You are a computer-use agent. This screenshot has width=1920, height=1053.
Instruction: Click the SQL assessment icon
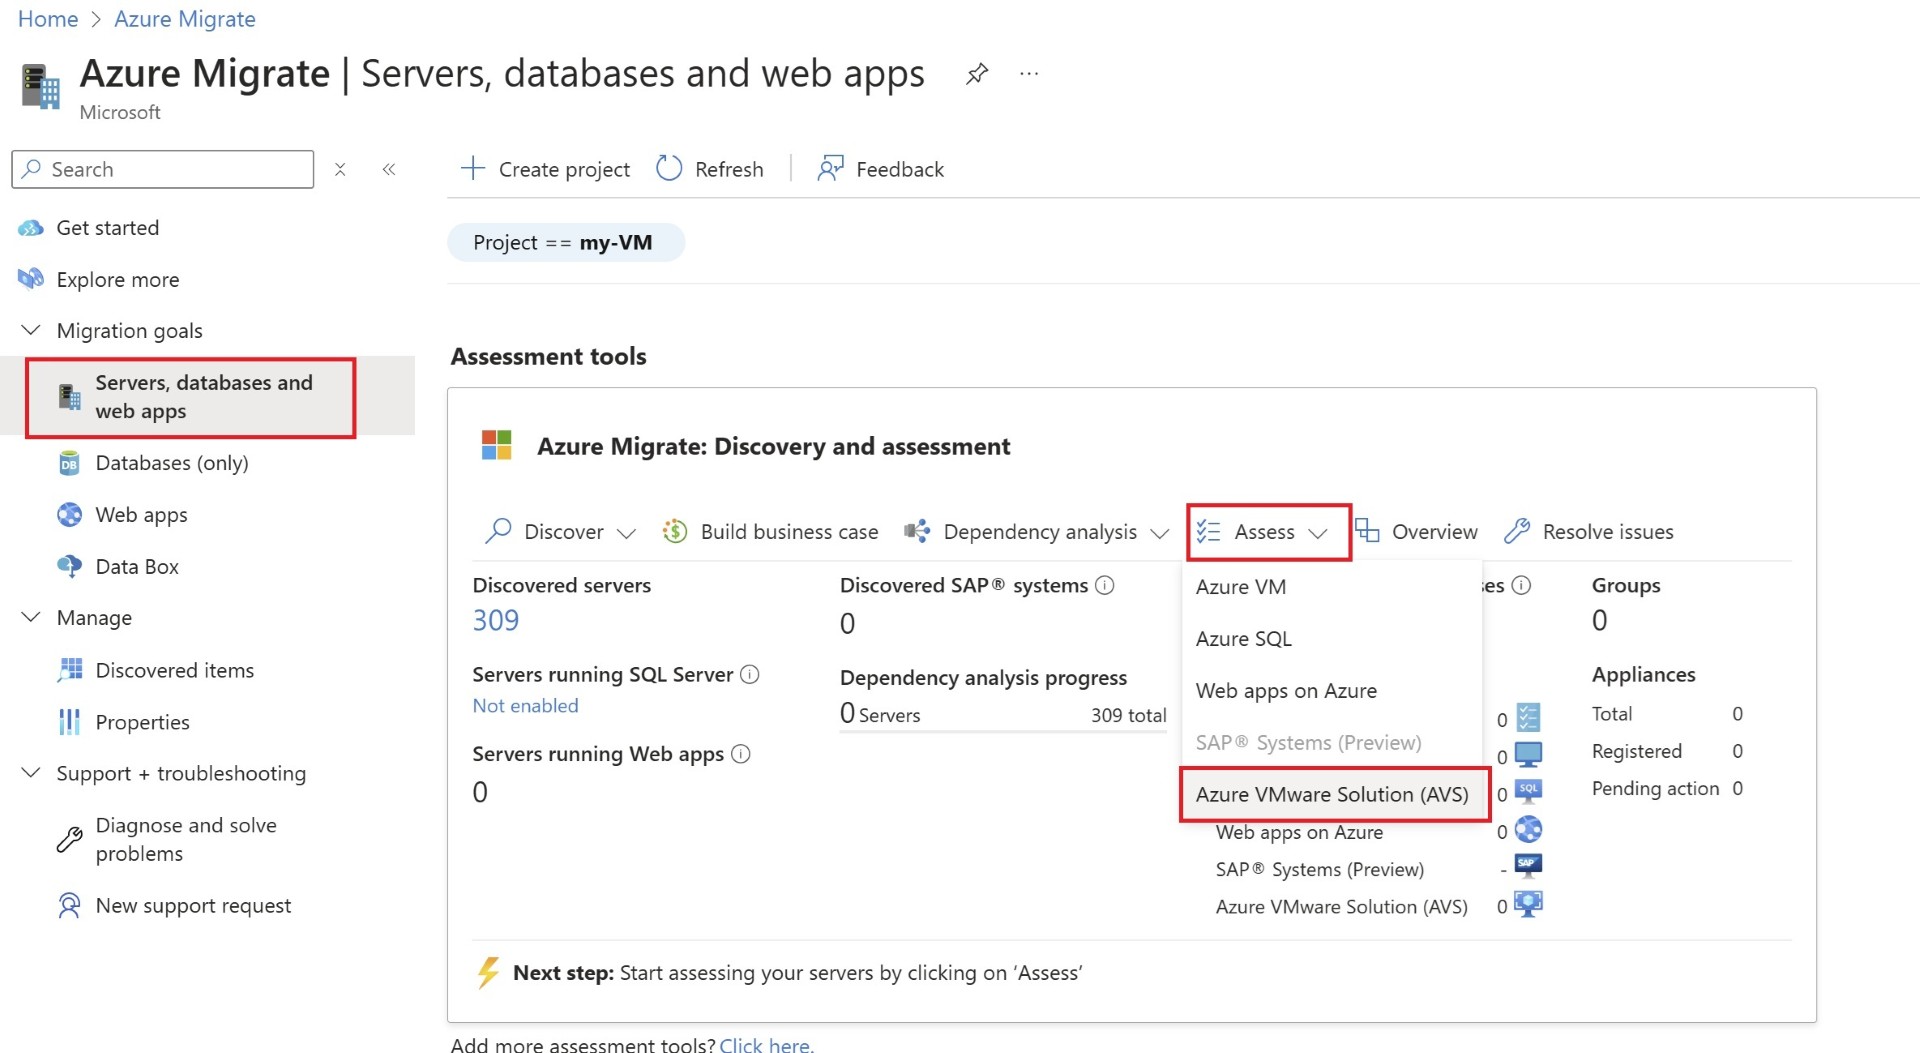pos(1528,792)
